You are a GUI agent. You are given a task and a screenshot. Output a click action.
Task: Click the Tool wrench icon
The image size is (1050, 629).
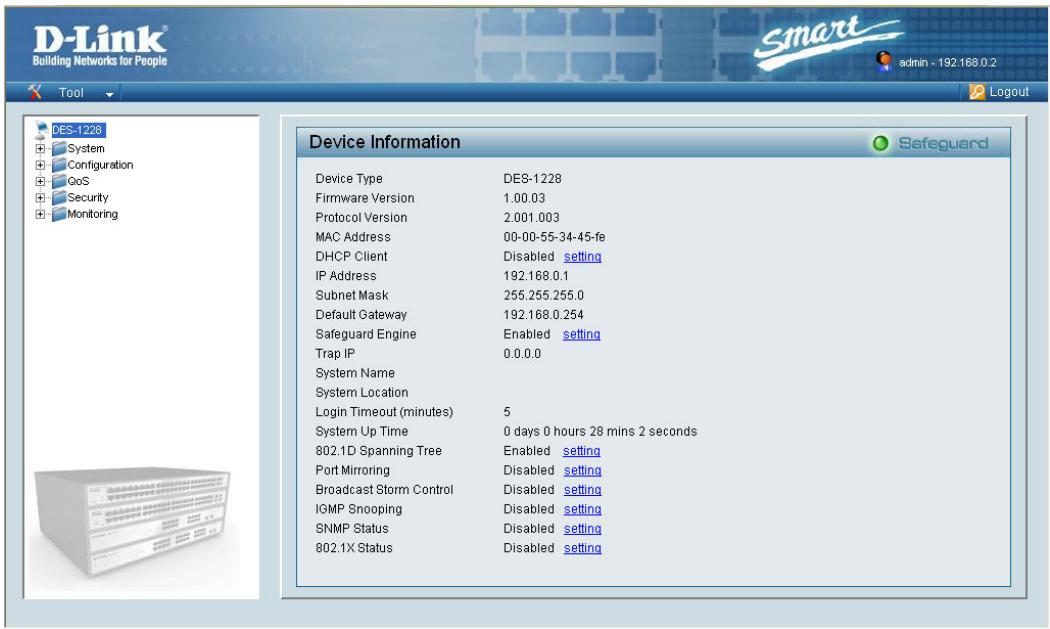coord(35,92)
